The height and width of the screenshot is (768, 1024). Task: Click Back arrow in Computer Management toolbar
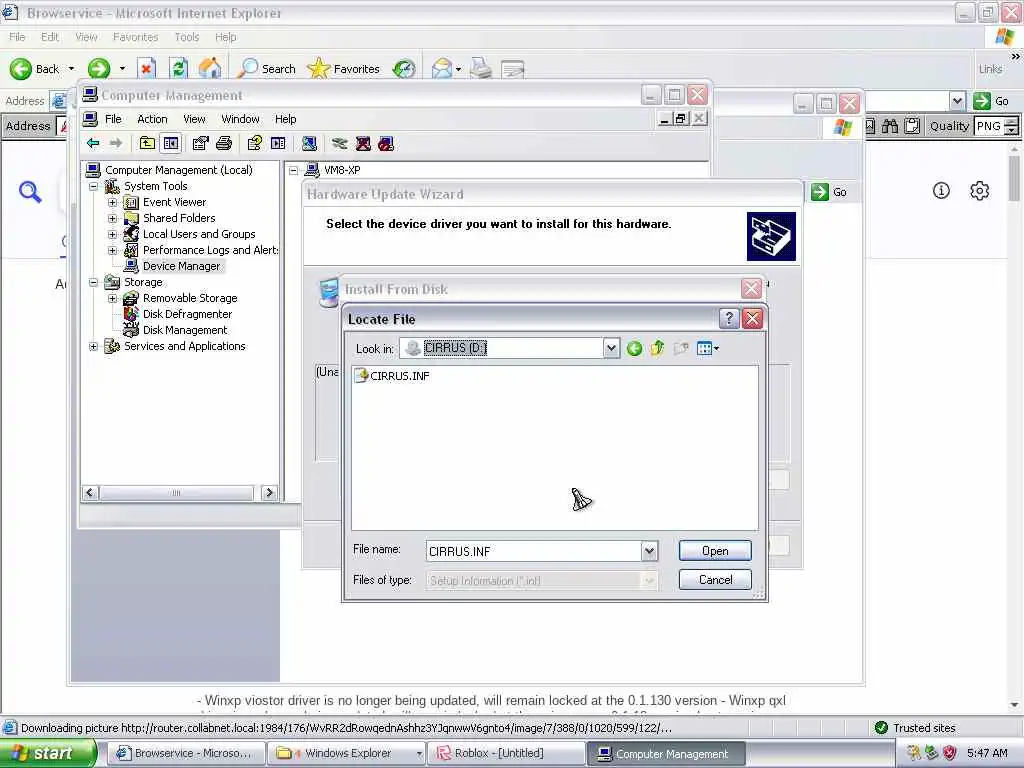(x=93, y=144)
